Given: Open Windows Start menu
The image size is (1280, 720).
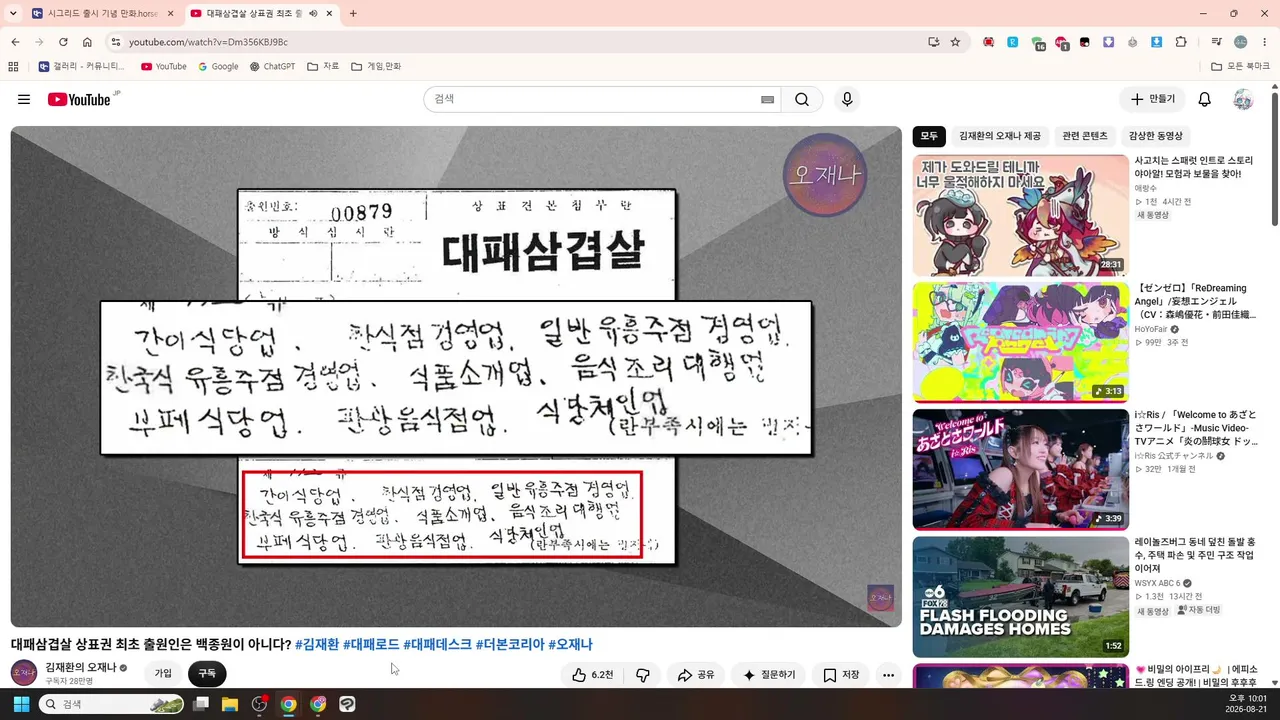Looking at the screenshot, I should click(21, 704).
